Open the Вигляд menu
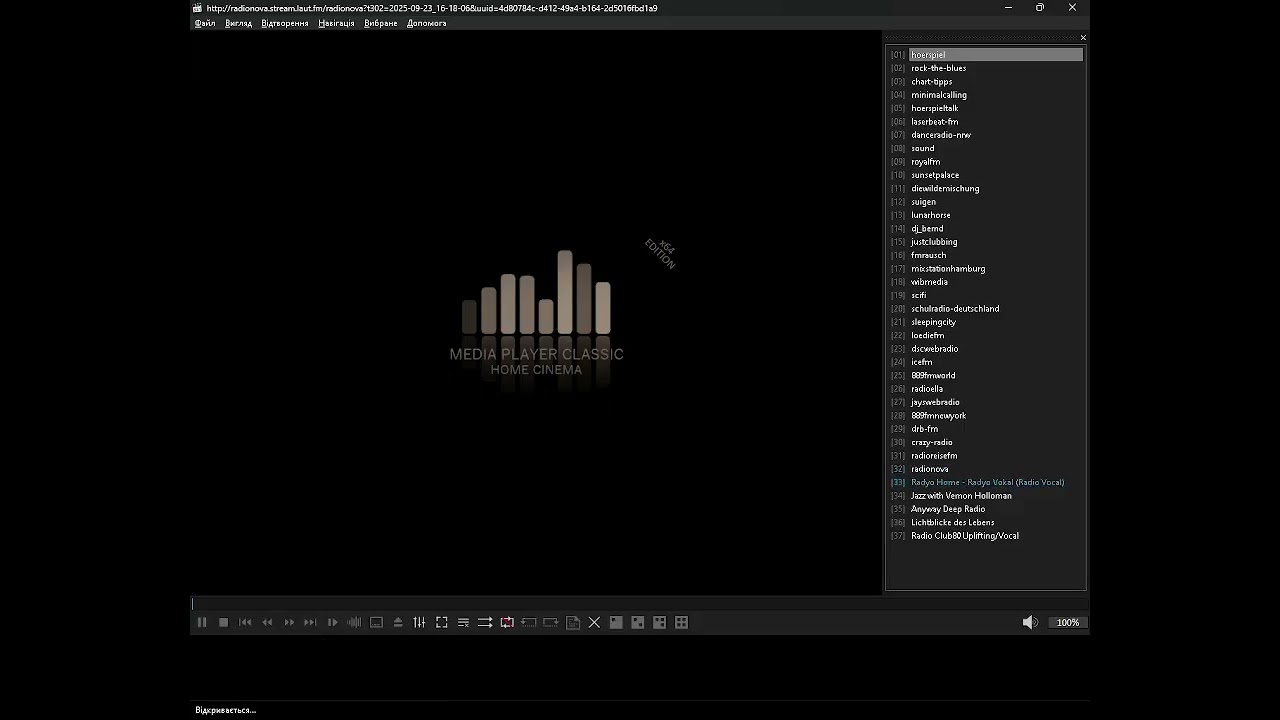 [x=239, y=23]
